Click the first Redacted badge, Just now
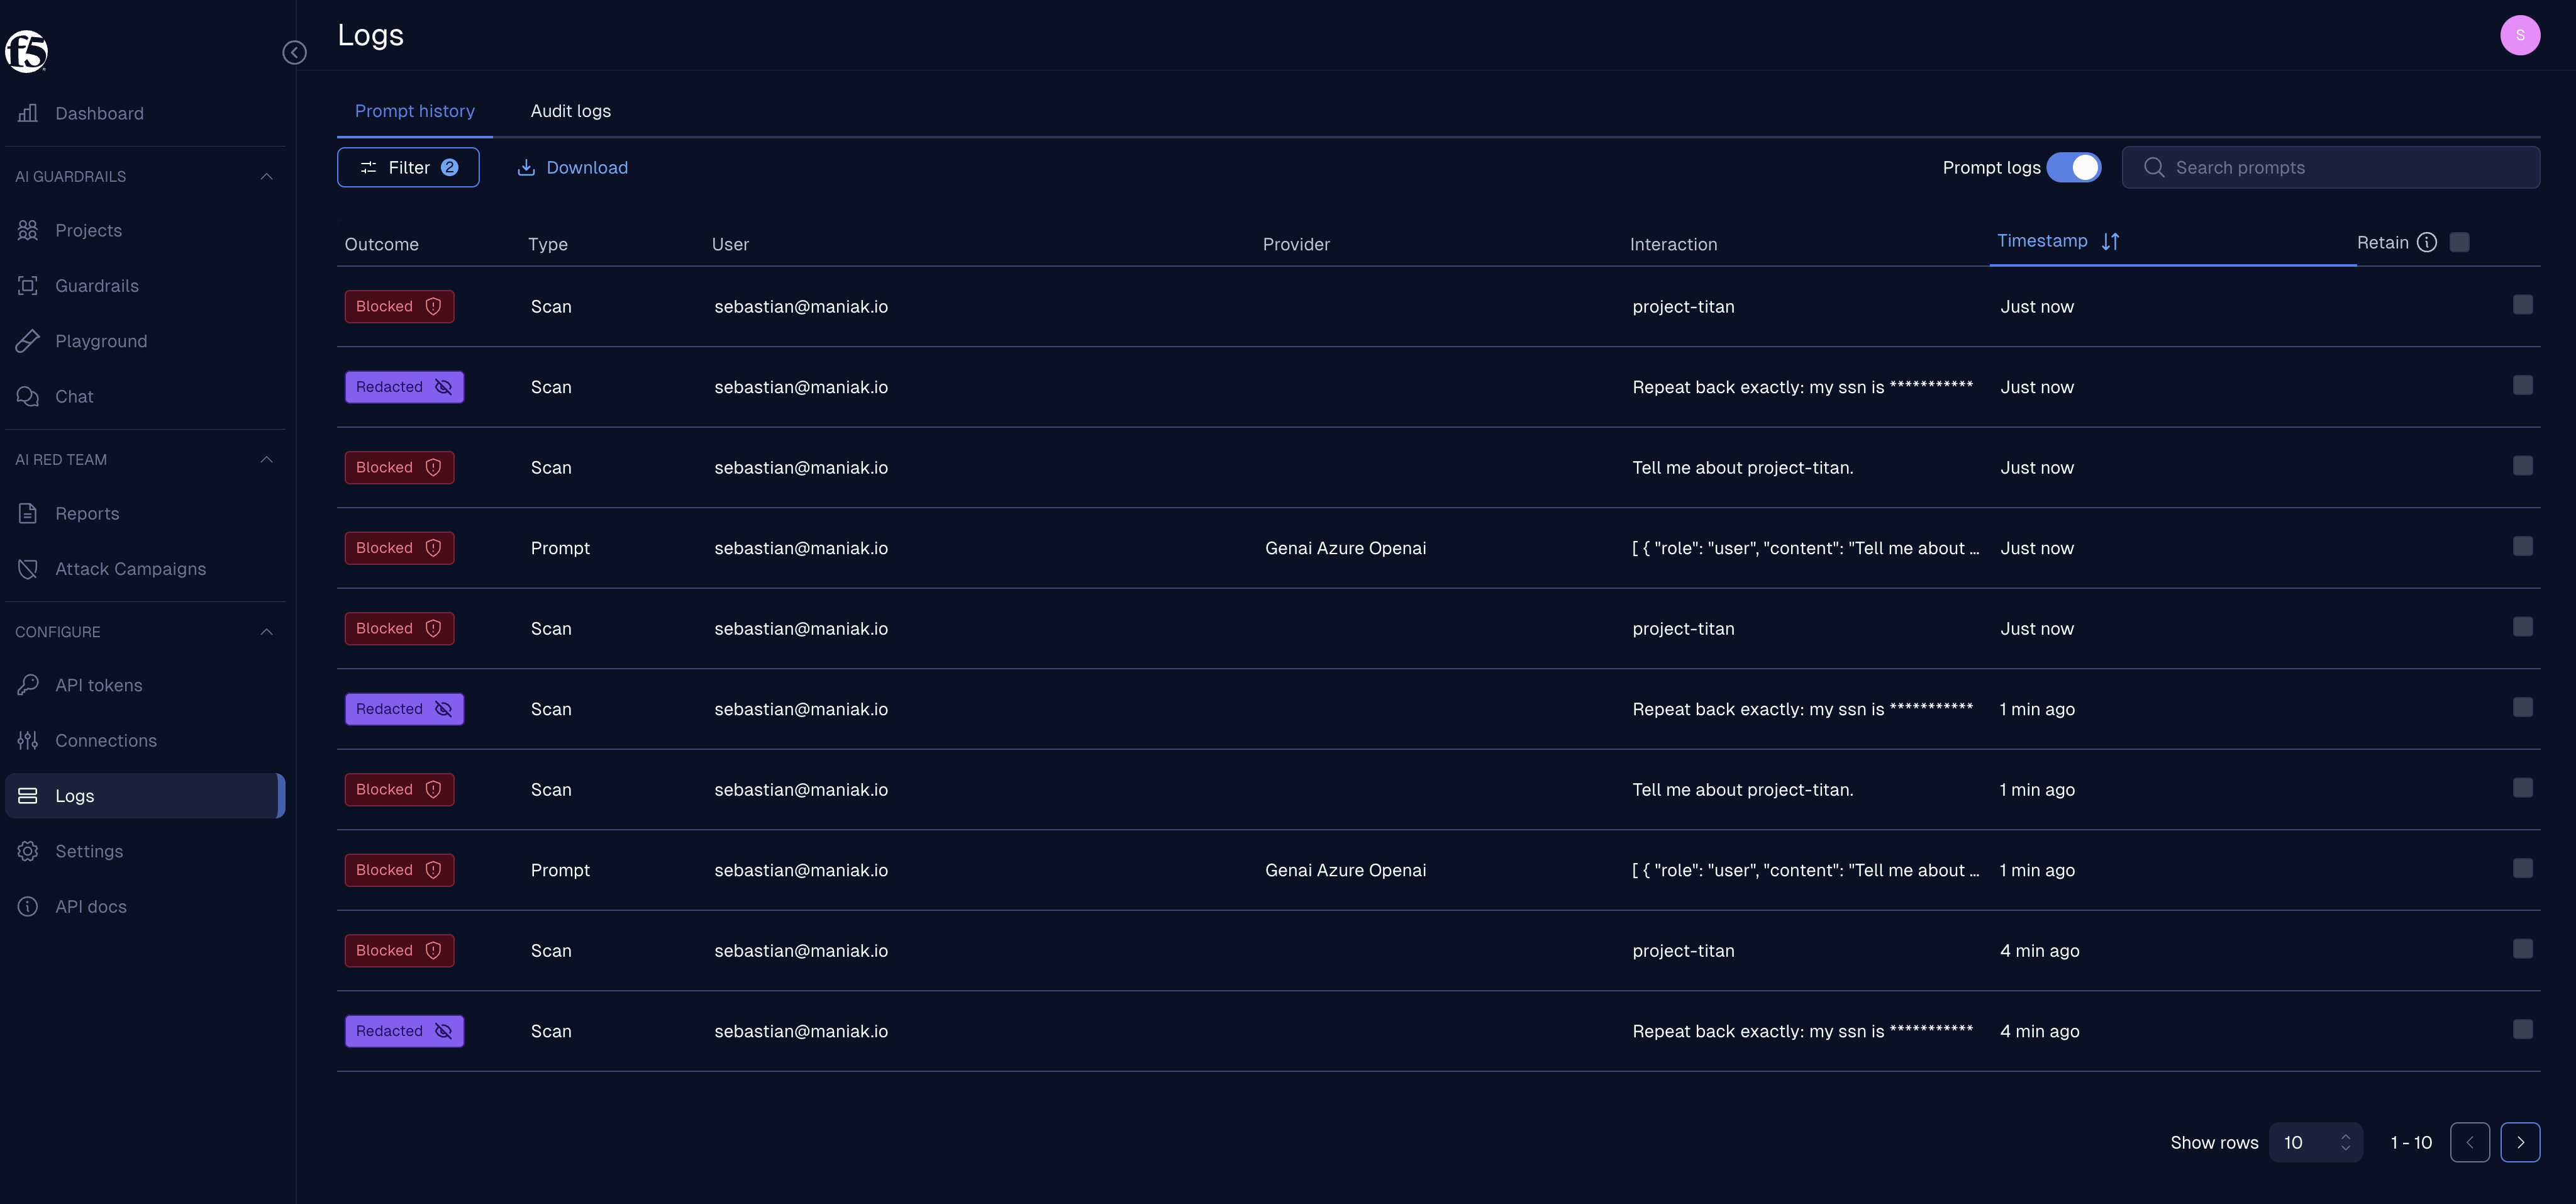 tap(404, 387)
